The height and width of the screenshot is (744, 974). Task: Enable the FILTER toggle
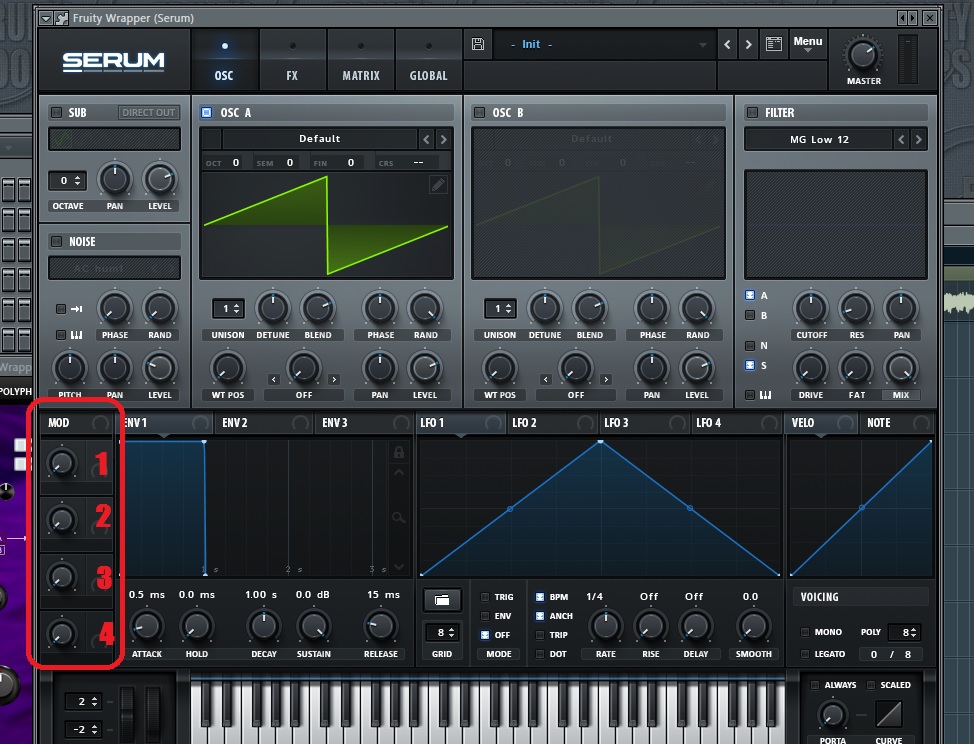(x=752, y=112)
